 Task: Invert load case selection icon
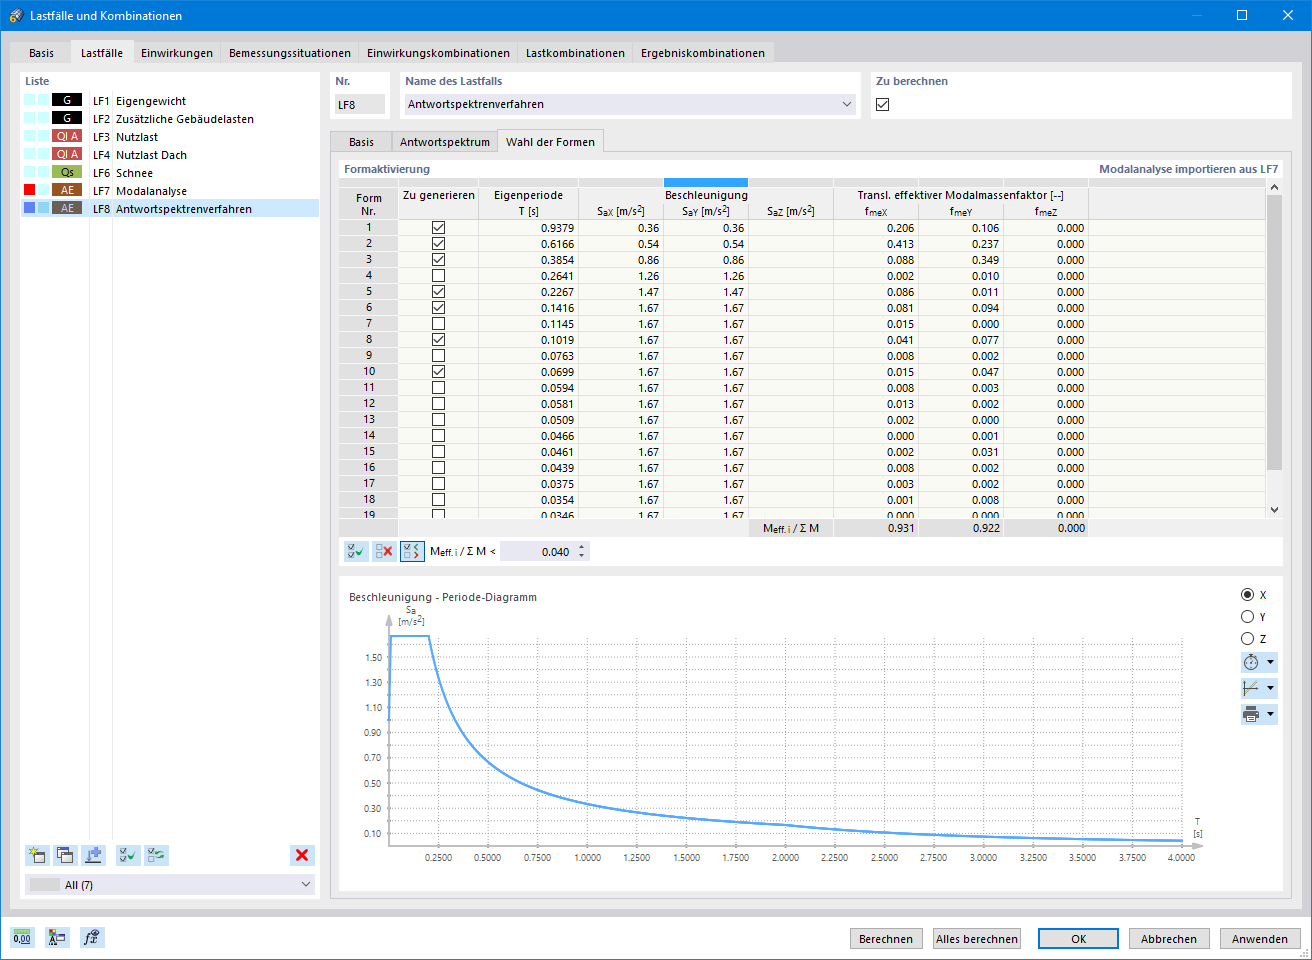point(156,855)
